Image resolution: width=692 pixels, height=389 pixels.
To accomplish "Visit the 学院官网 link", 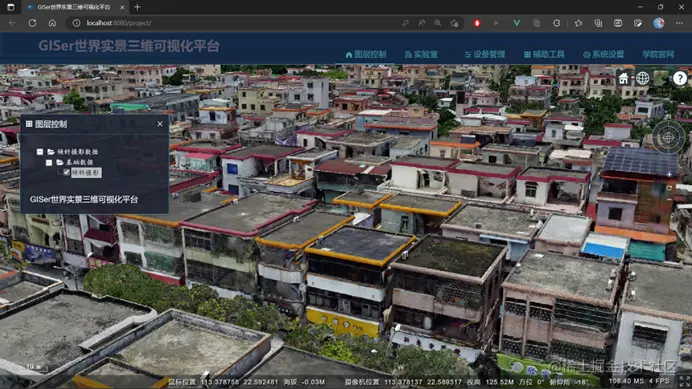I will 658,54.
